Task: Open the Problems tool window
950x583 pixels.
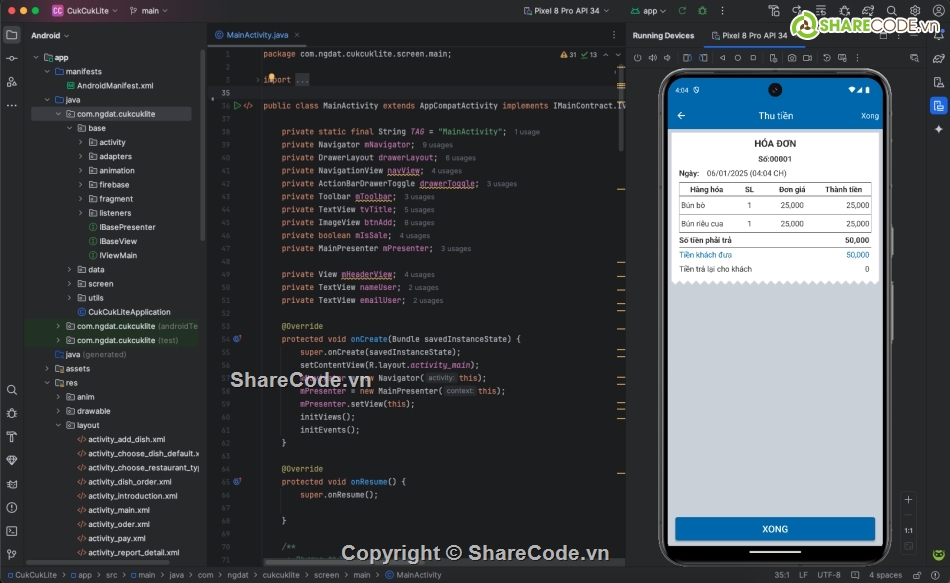Action: [x=12, y=508]
